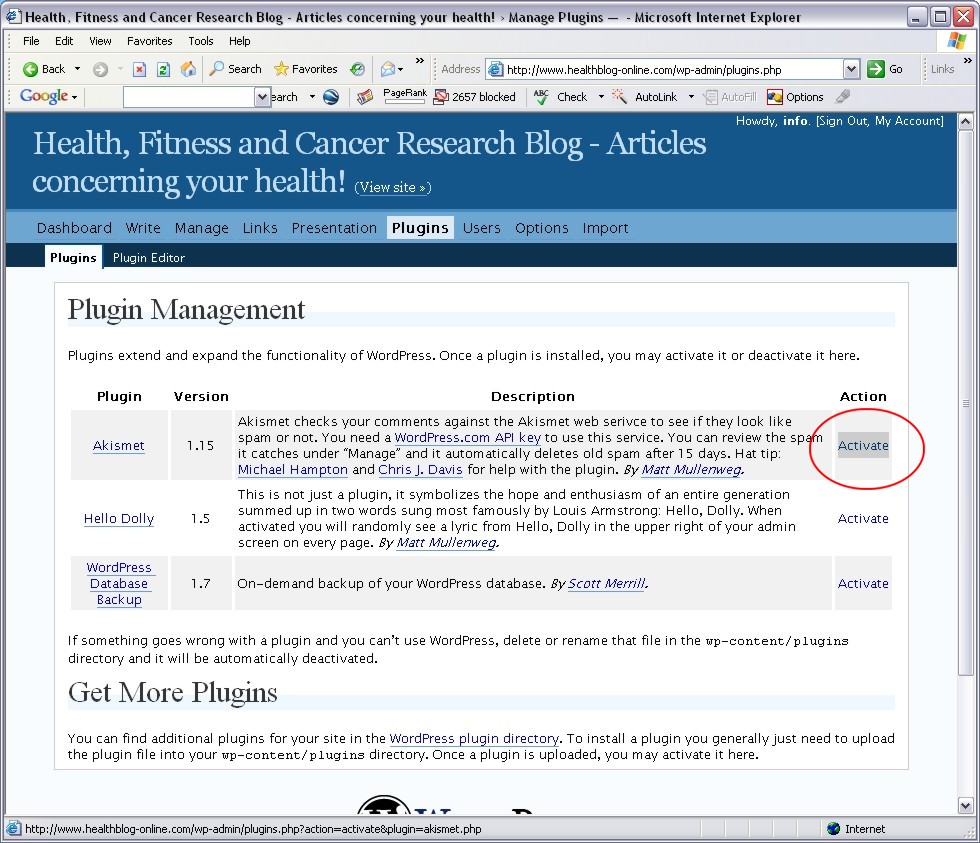This screenshot has height=843, width=980.
Task: Open the Back button history dropdown
Action: point(78,69)
